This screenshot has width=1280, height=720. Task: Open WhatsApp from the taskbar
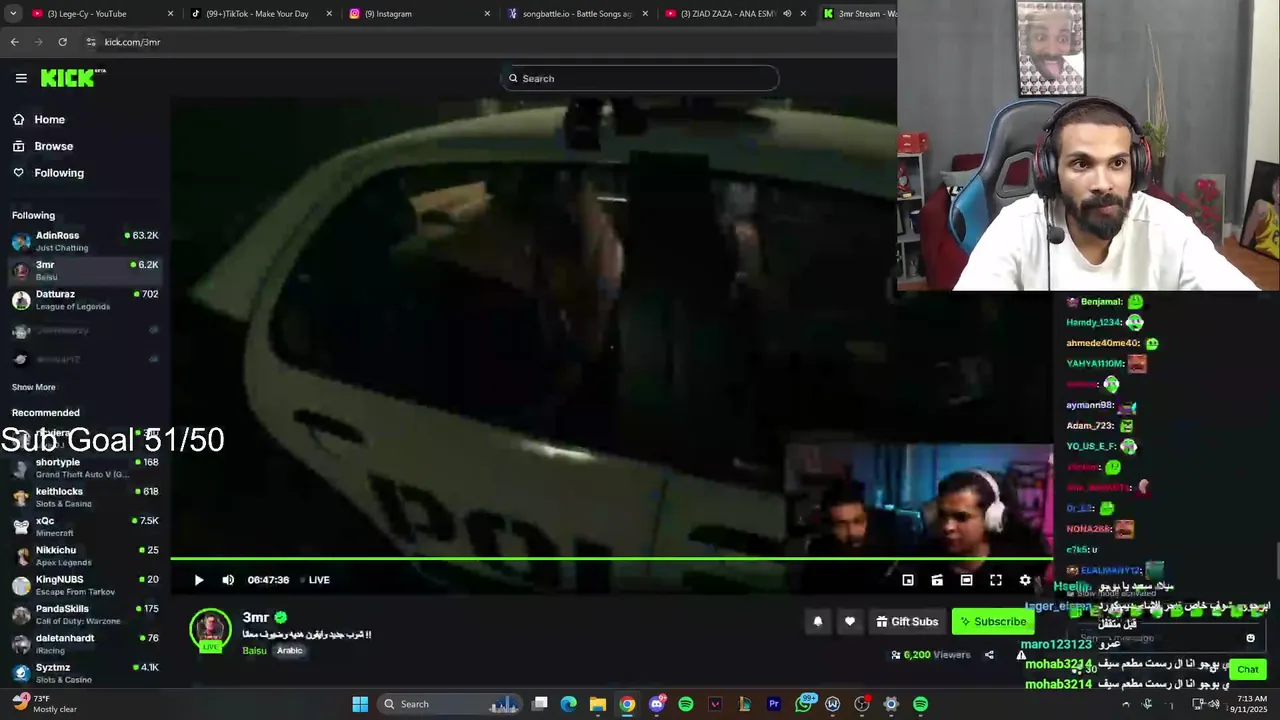point(804,704)
